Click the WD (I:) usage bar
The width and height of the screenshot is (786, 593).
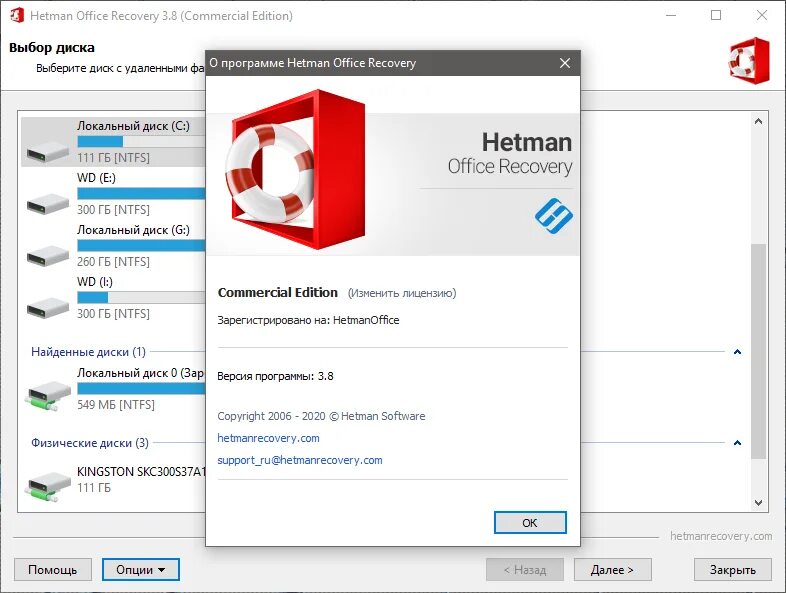[x=141, y=298]
